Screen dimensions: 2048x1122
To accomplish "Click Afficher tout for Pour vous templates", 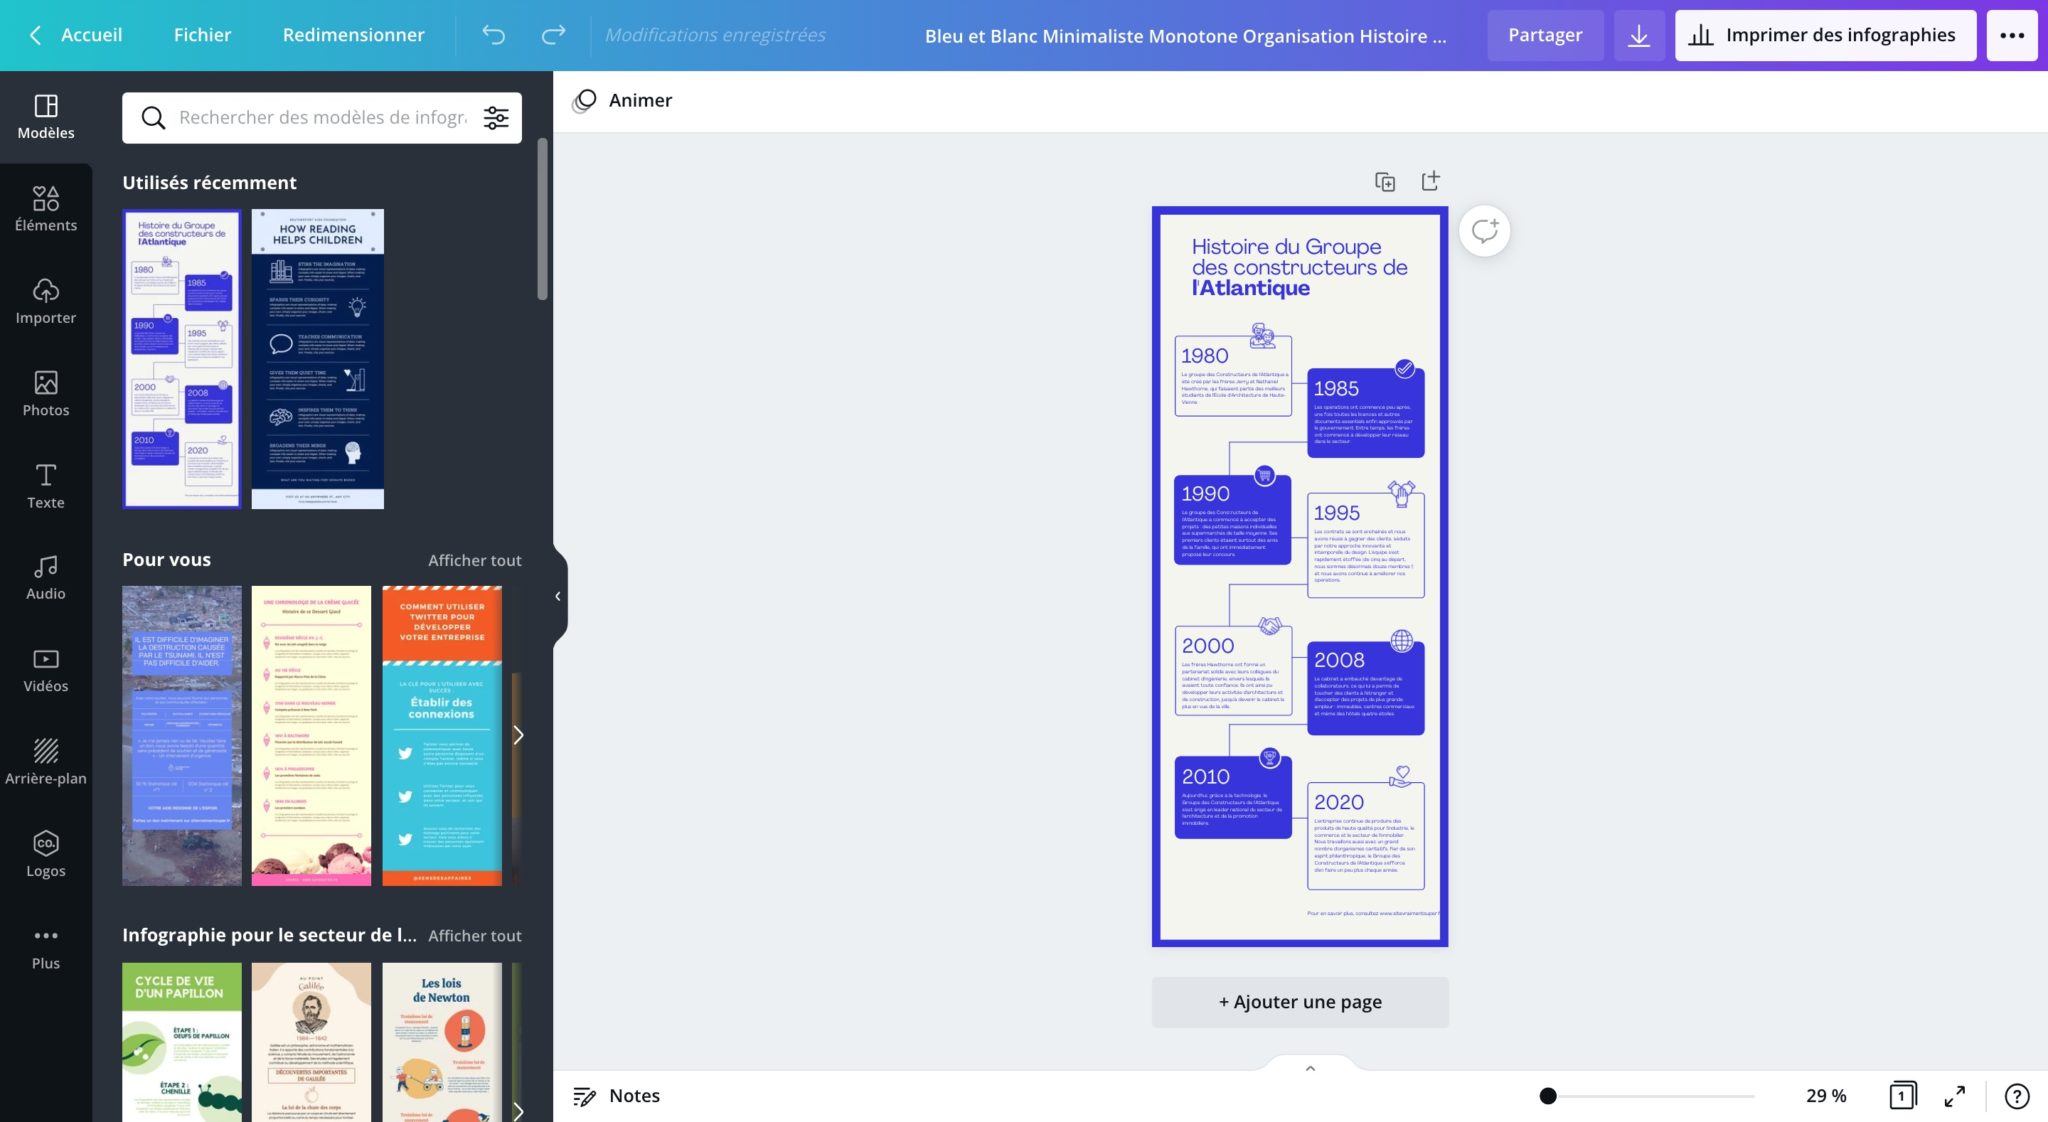I will (474, 560).
